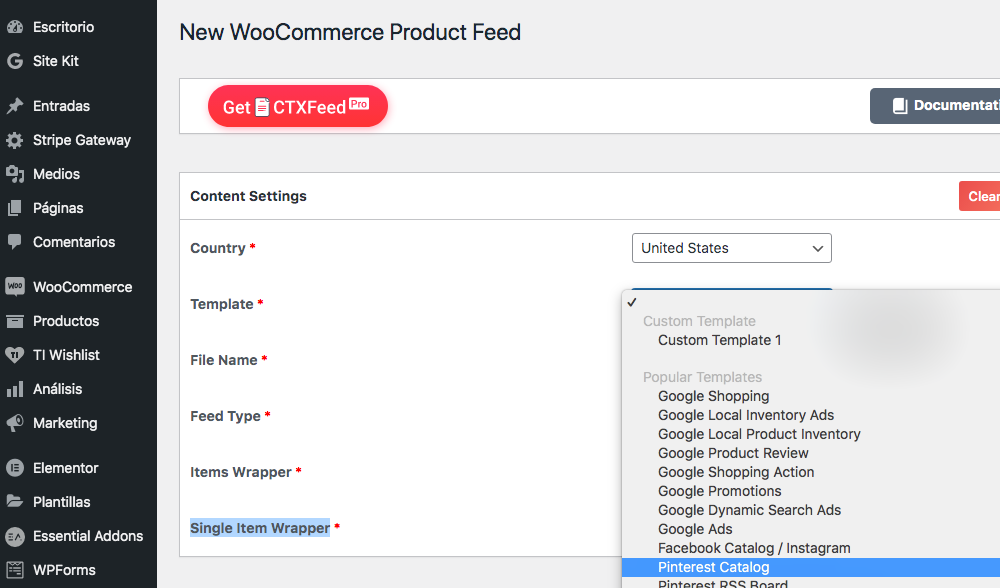Click the File Name label
The height and width of the screenshot is (588, 1000).
click(x=224, y=360)
